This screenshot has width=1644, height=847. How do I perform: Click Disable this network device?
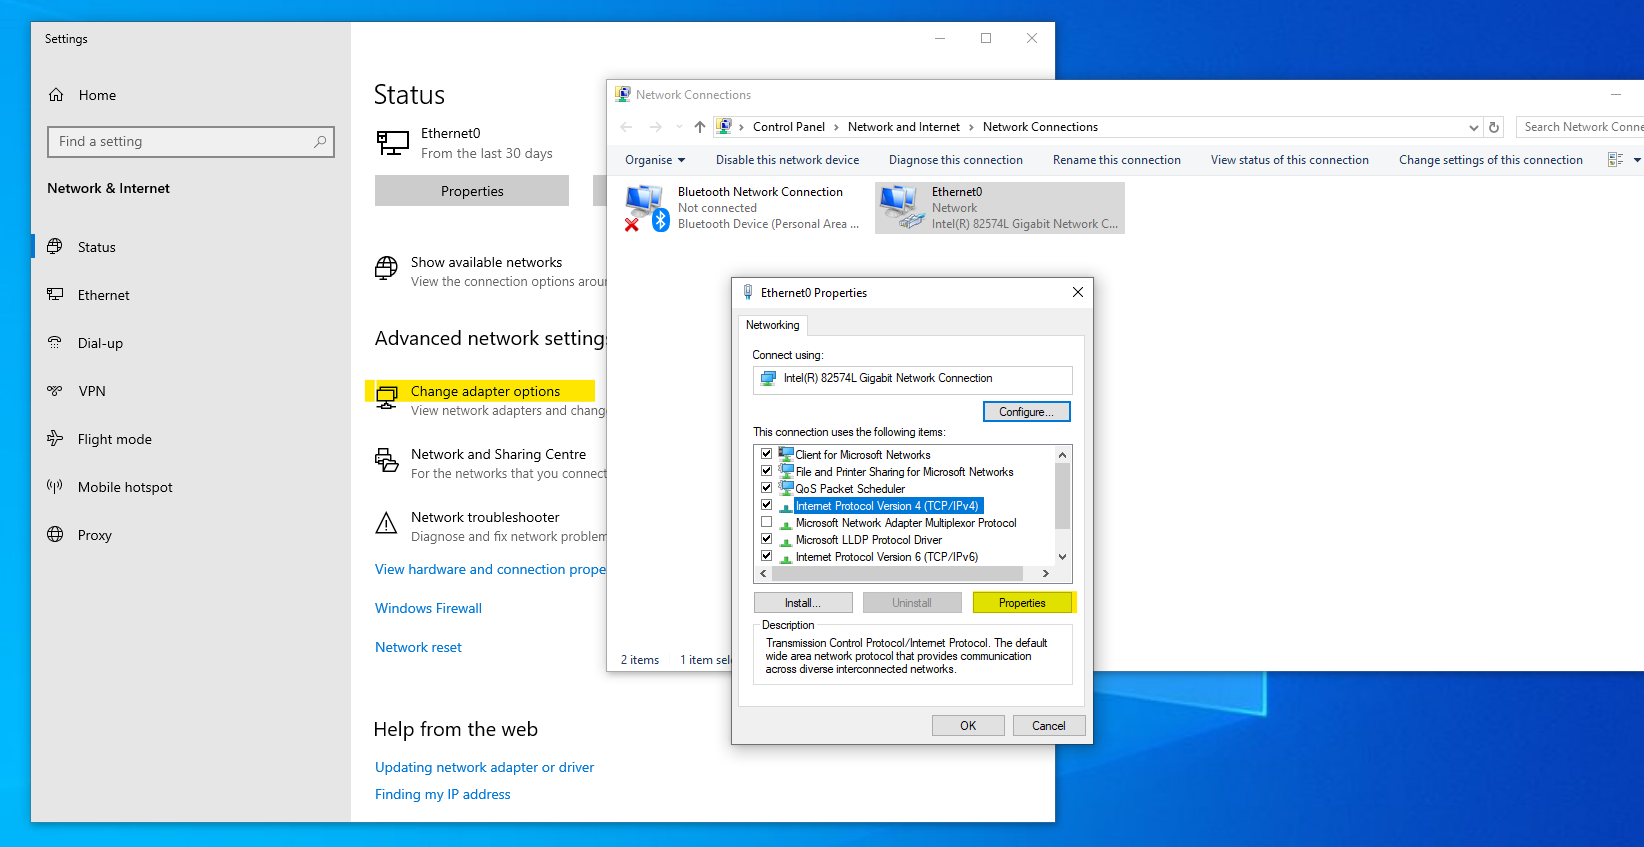point(787,160)
